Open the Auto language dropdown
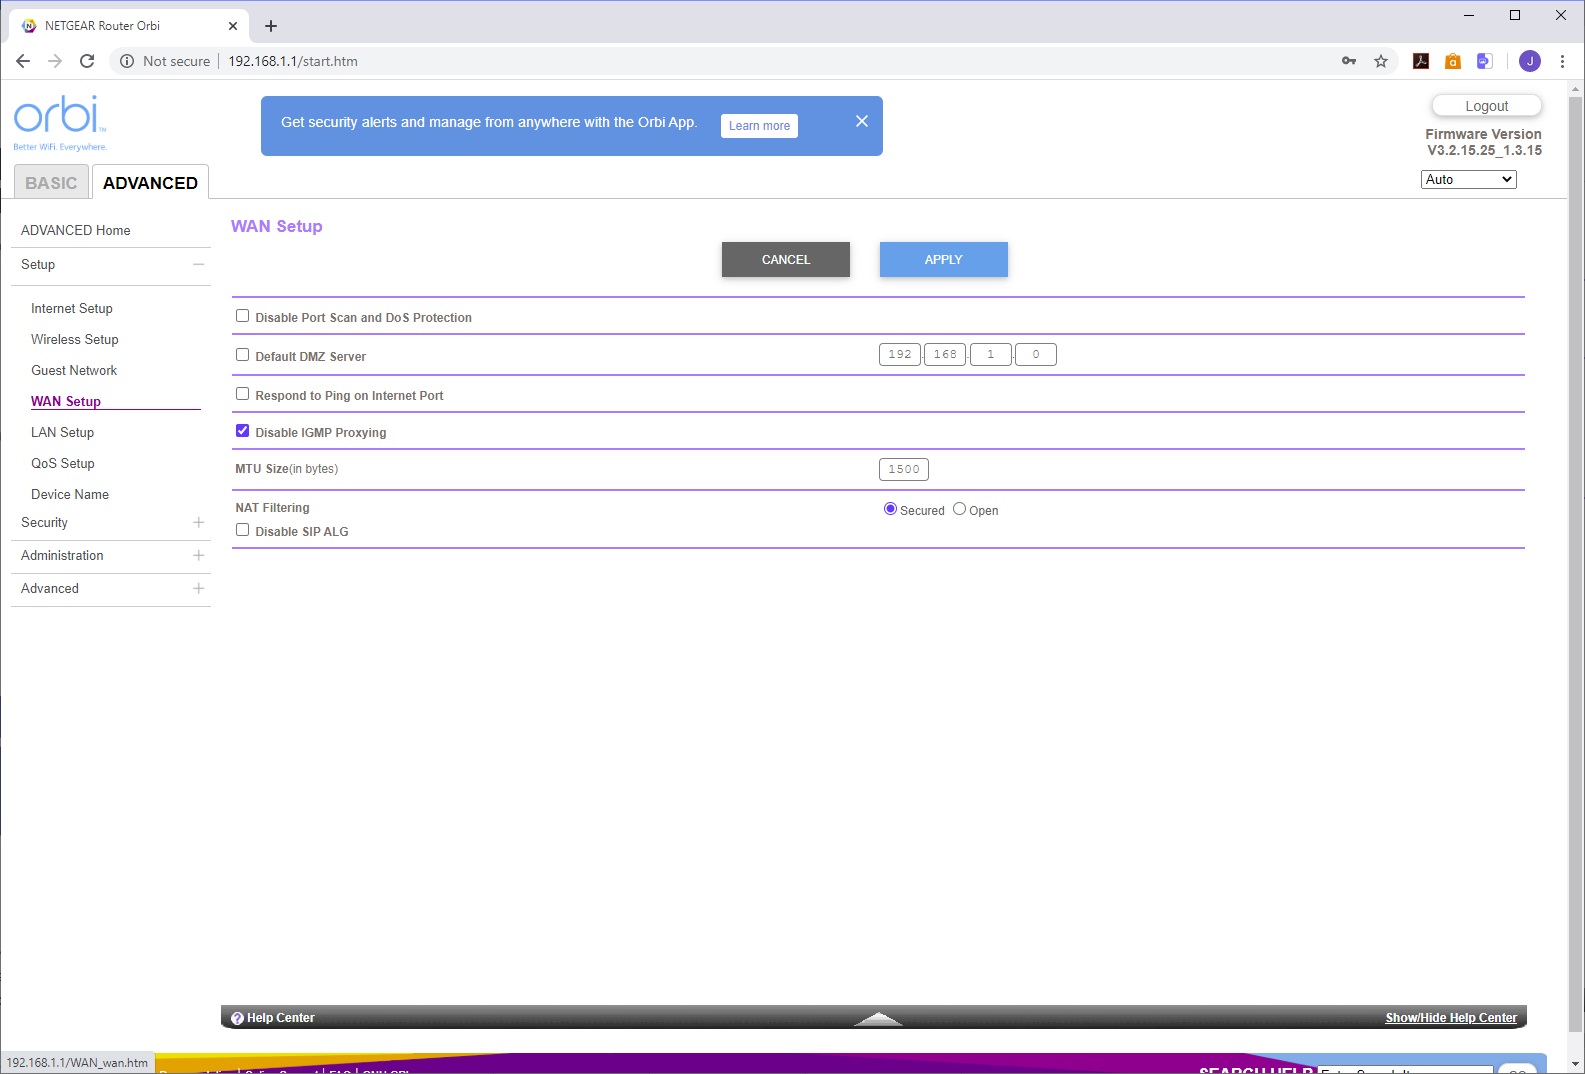 click(x=1468, y=179)
